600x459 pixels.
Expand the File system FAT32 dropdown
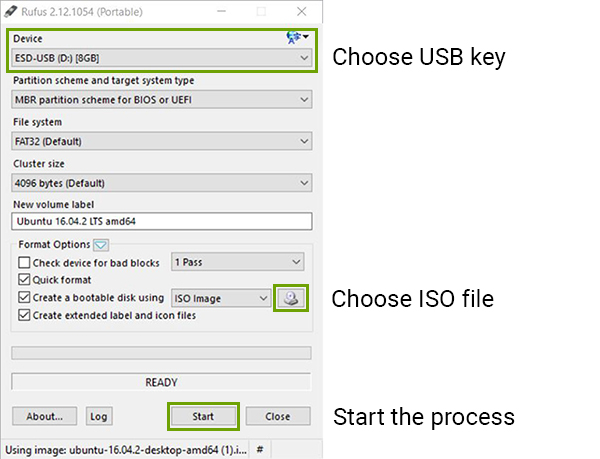coord(162,141)
